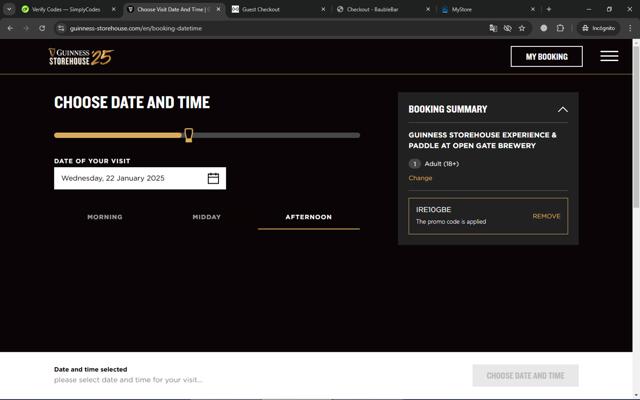This screenshot has width=640, height=400.
Task: Click the circular icon beside extensions
Action: (x=543, y=28)
